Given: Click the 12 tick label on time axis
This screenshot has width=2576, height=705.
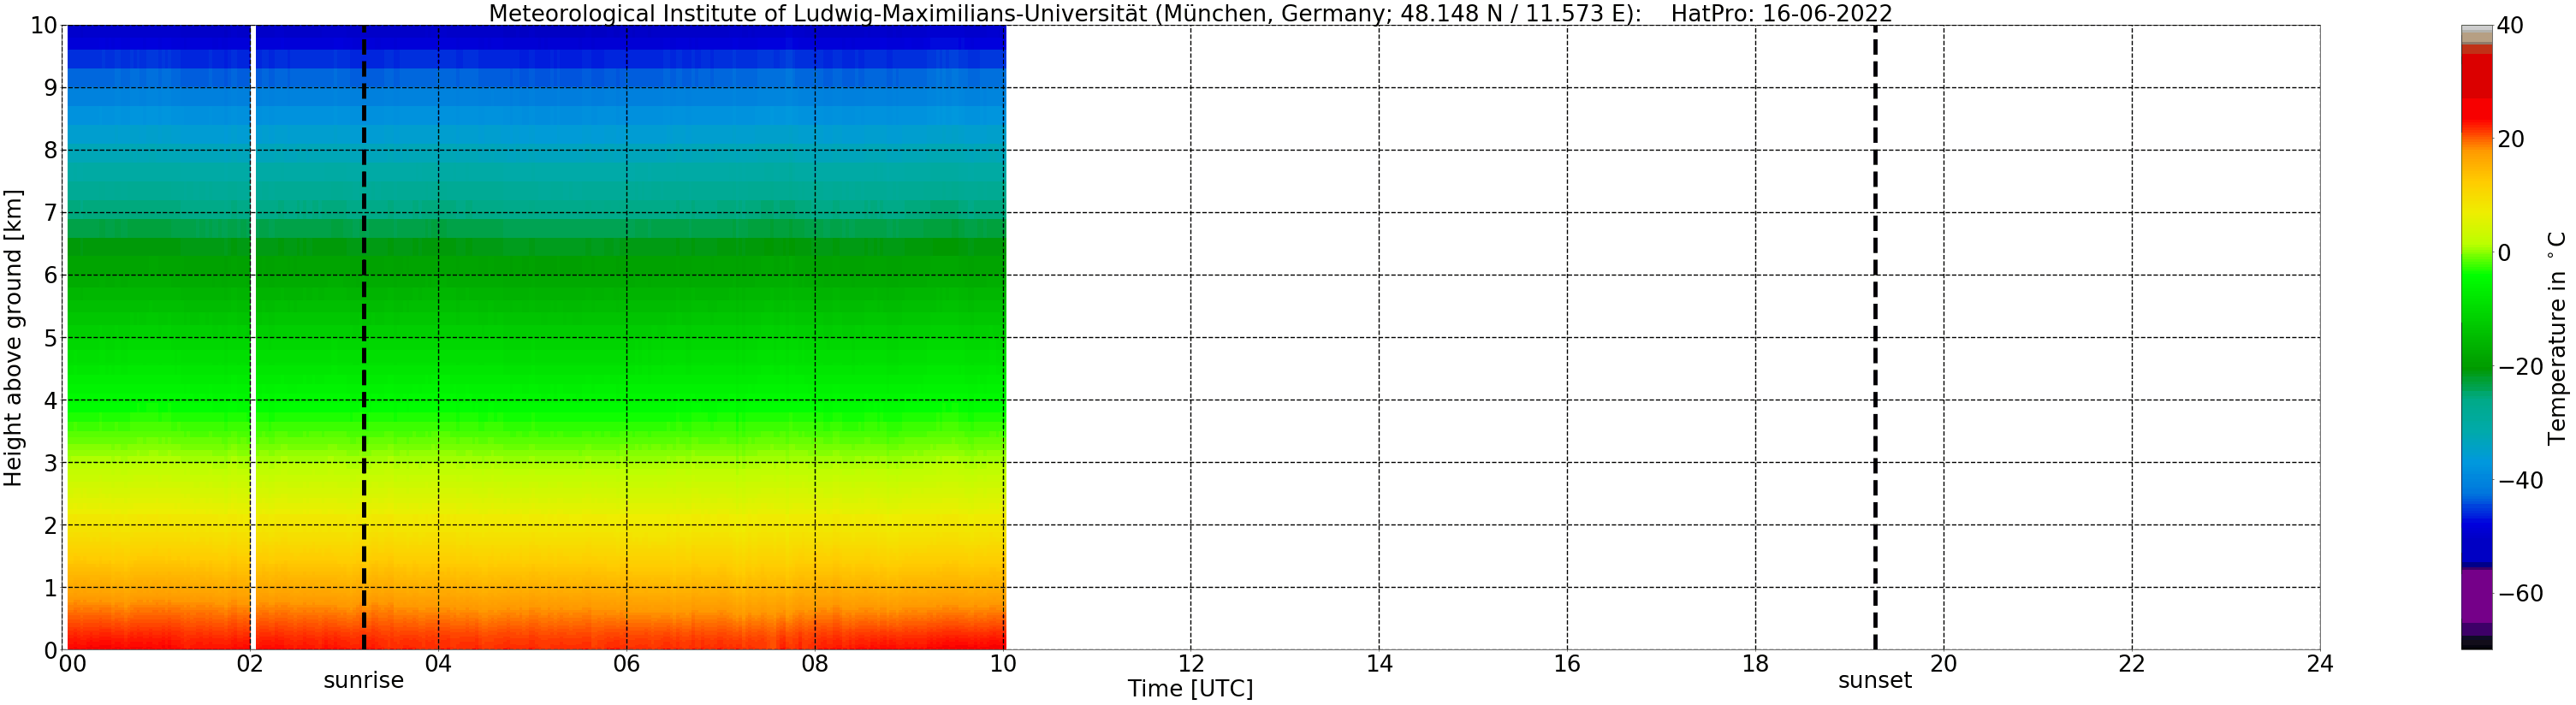Looking at the screenshot, I should pos(1190,664).
